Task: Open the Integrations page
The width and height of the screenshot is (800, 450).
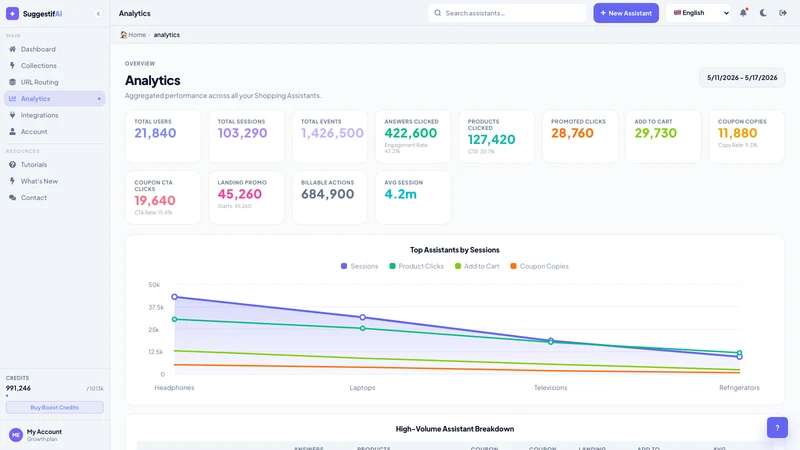Action: click(x=55, y=115)
